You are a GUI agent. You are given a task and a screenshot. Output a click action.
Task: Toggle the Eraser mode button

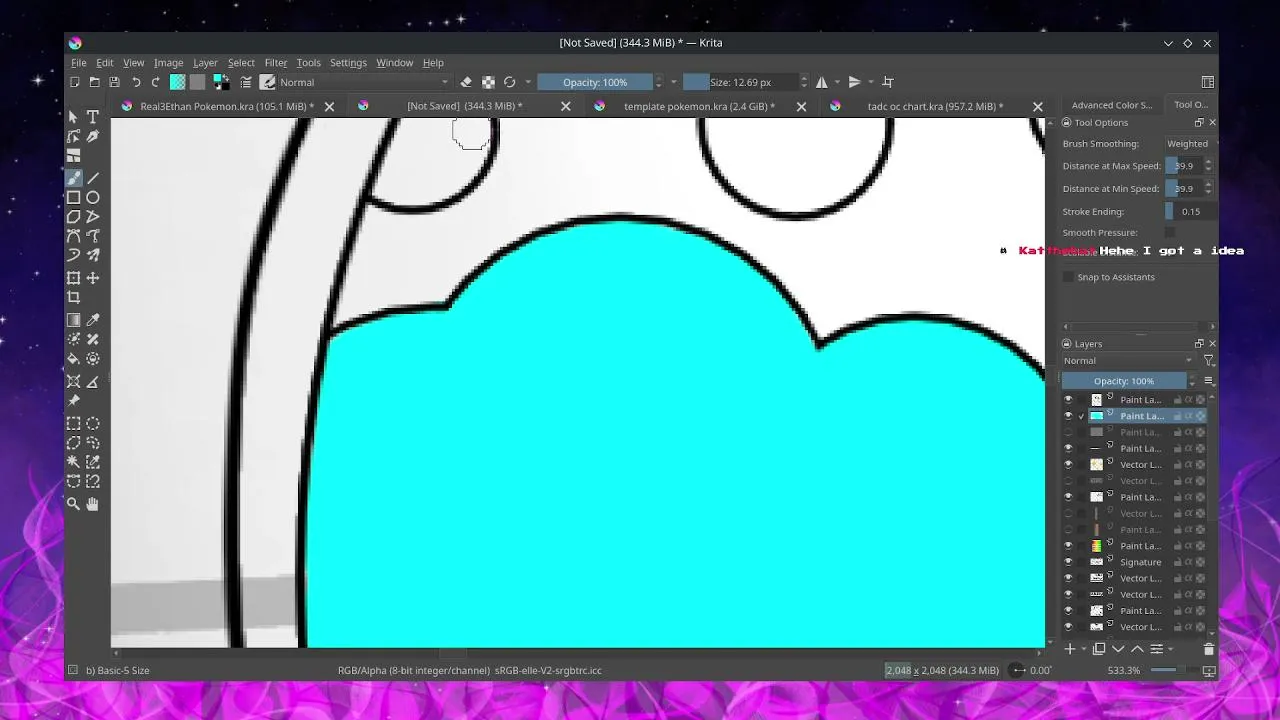pos(466,82)
